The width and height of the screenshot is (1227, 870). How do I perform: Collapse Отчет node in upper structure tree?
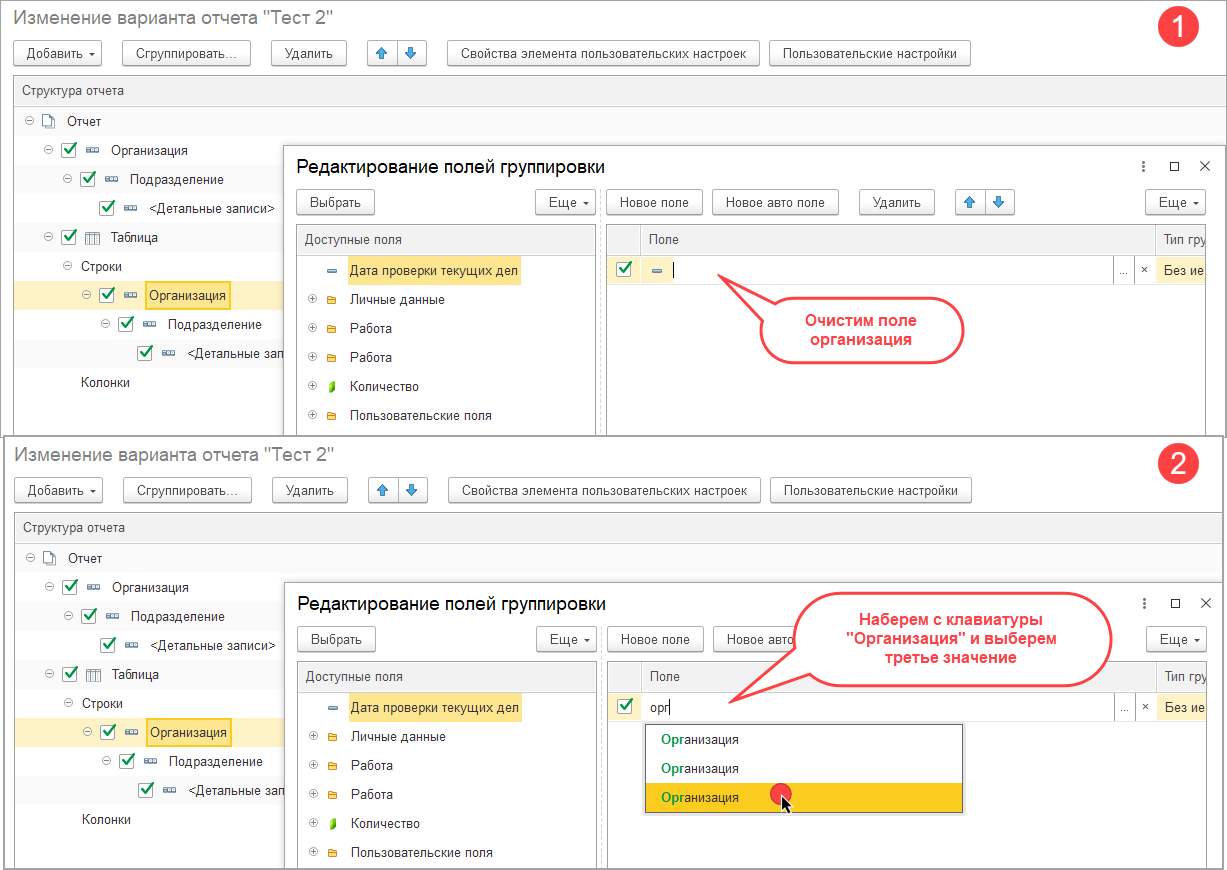tap(28, 121)
